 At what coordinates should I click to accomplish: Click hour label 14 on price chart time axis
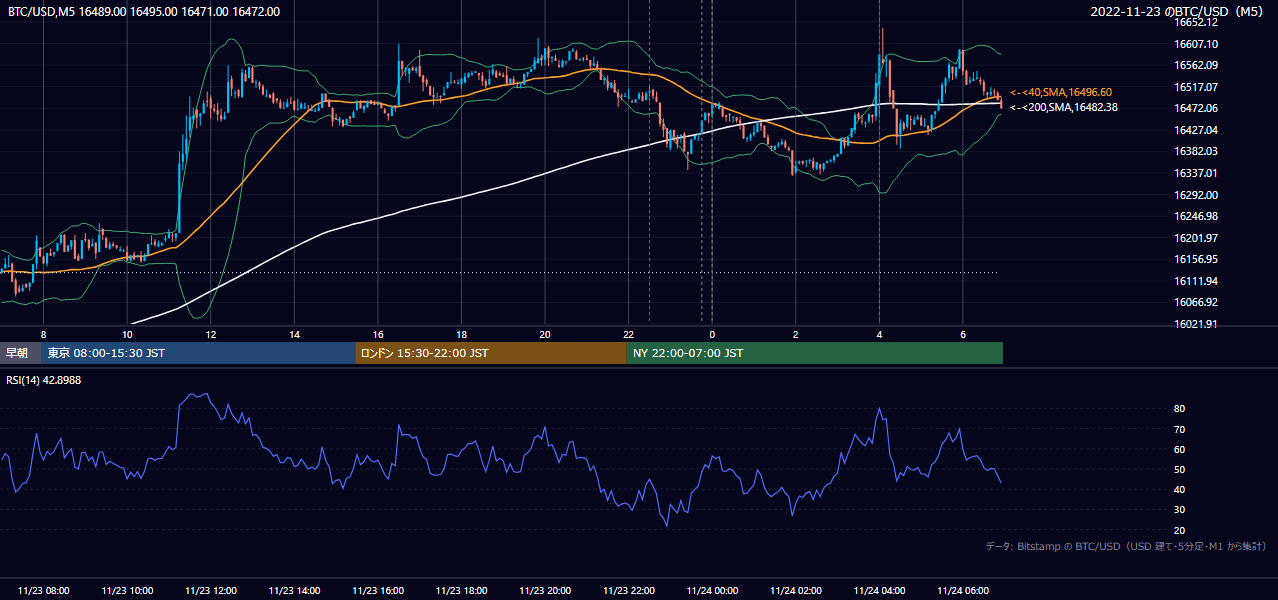[x=294, y=334]
